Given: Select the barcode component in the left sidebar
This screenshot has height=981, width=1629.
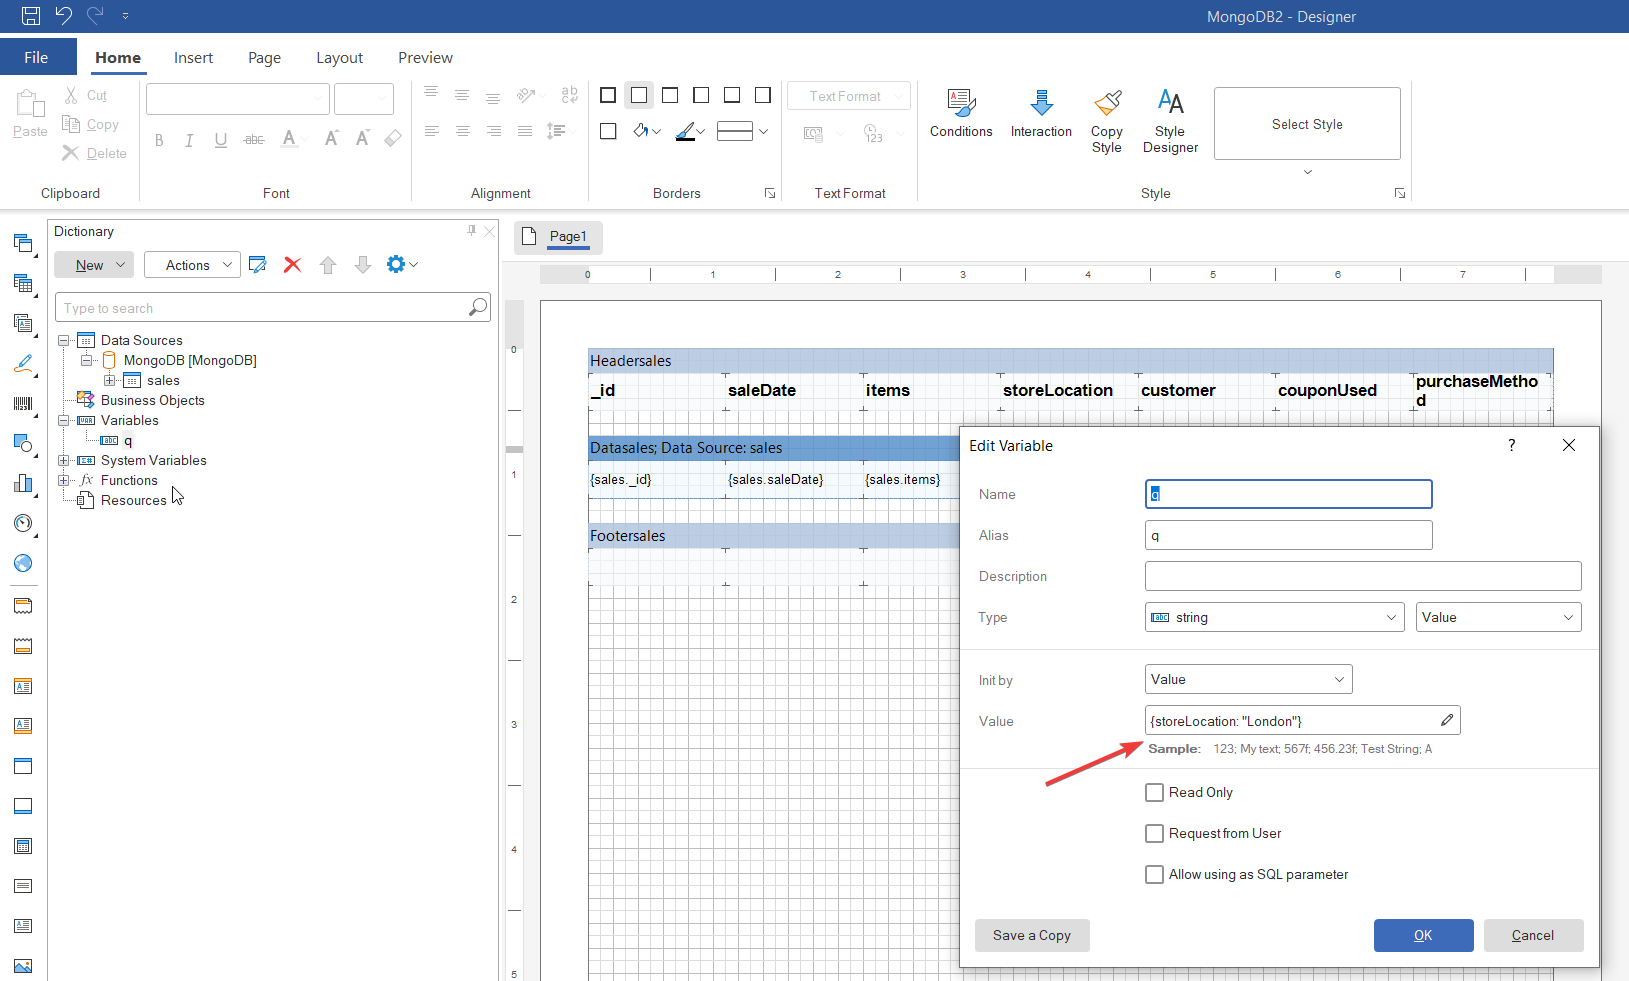Looking at the screenshot, I should (x=23, y=403).
